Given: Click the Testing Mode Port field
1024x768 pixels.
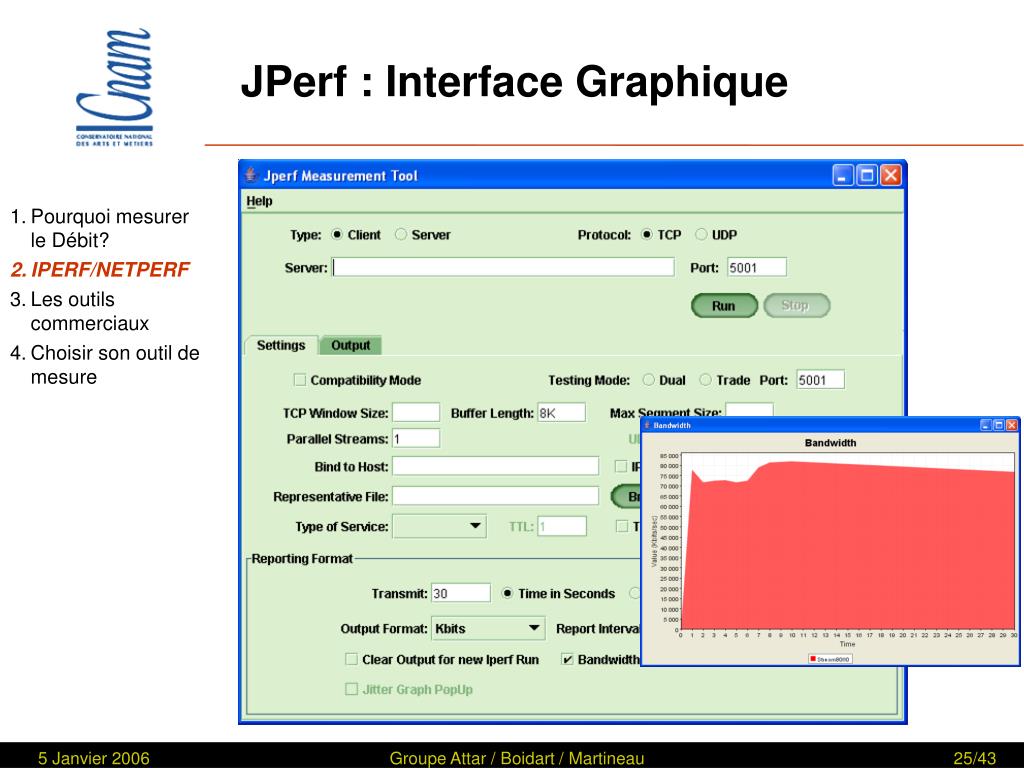Looking at the screenshot, I should [x=820, y=380].
